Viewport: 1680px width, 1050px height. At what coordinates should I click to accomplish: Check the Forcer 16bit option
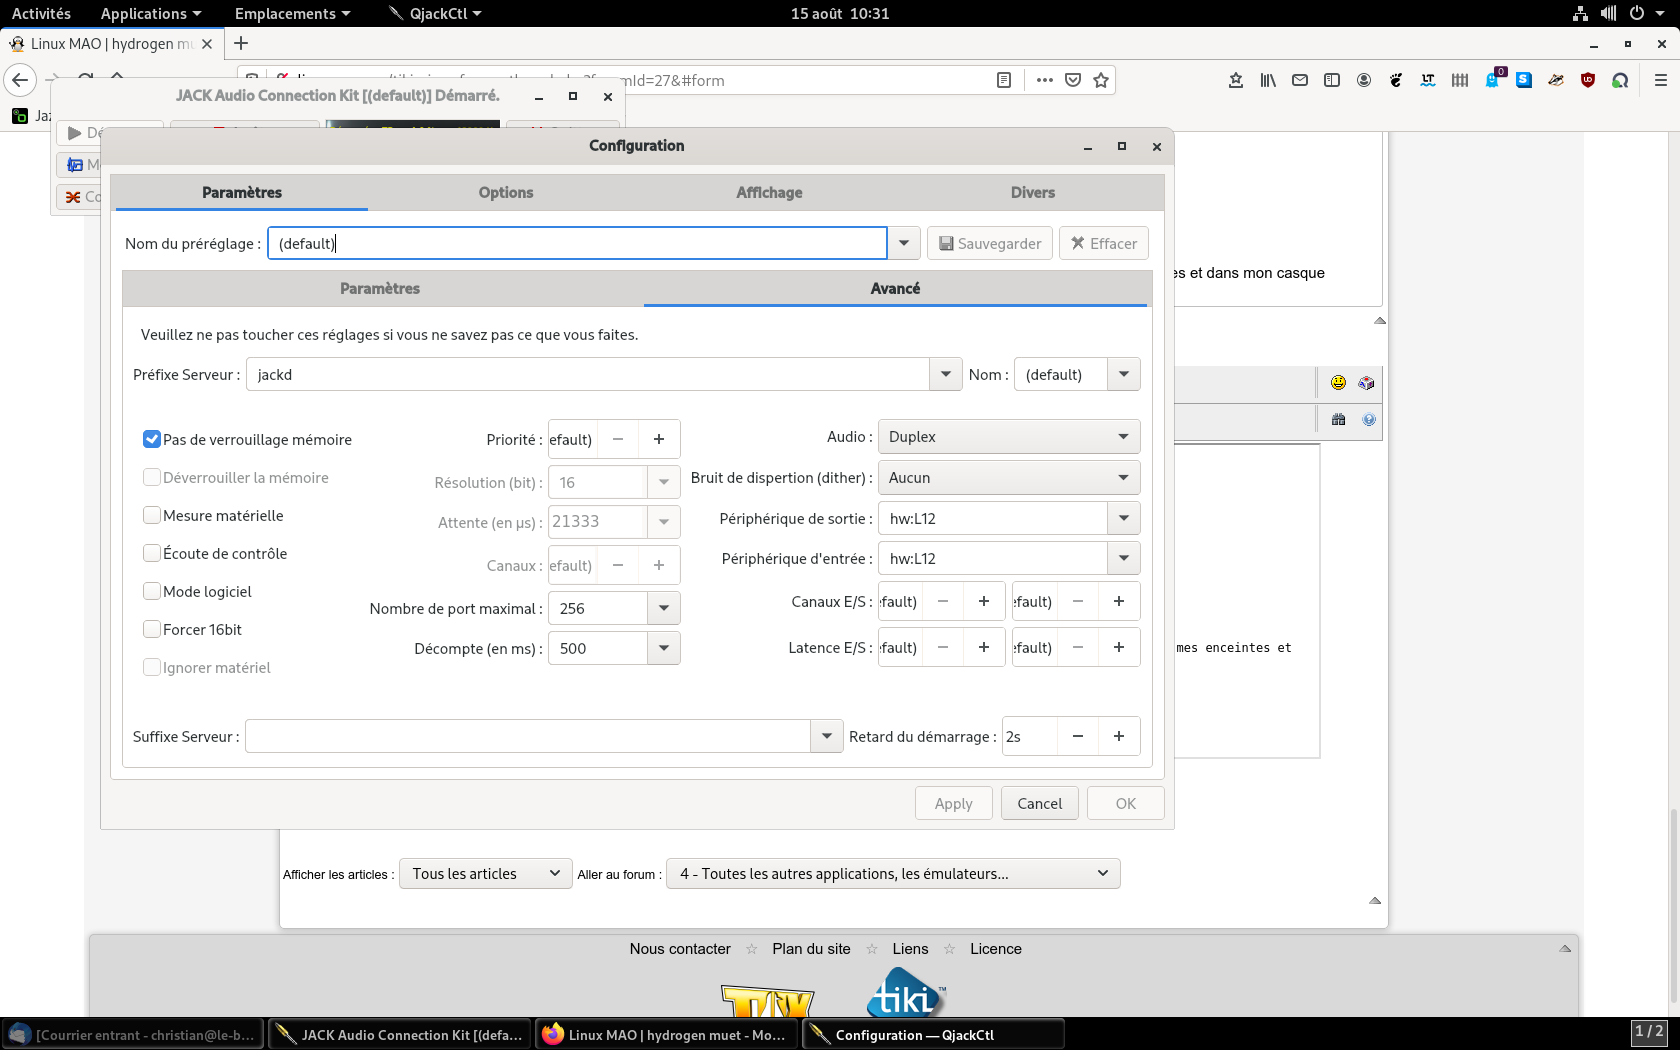click(152, 629)
